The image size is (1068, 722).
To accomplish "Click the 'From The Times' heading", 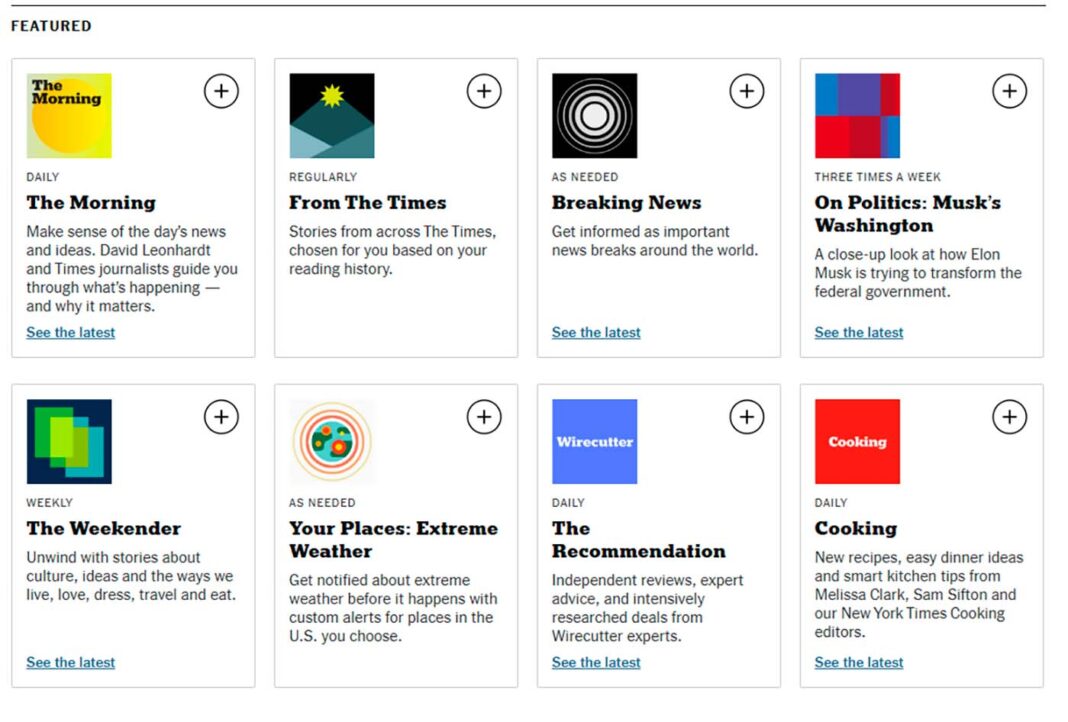I will point(367,202).
